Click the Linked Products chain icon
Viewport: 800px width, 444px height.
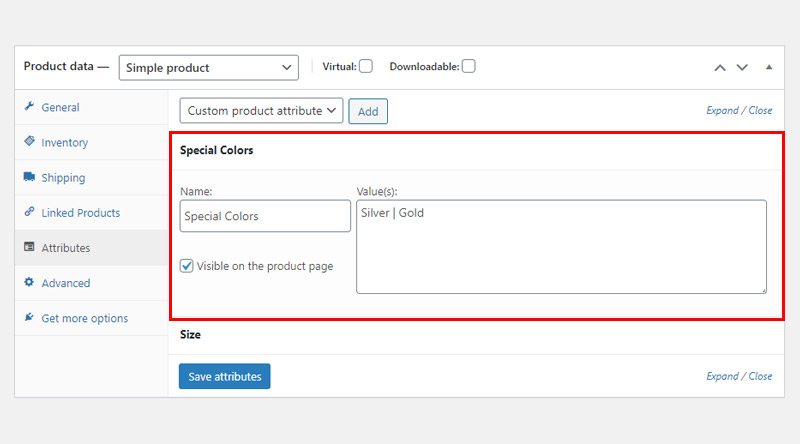29,211
